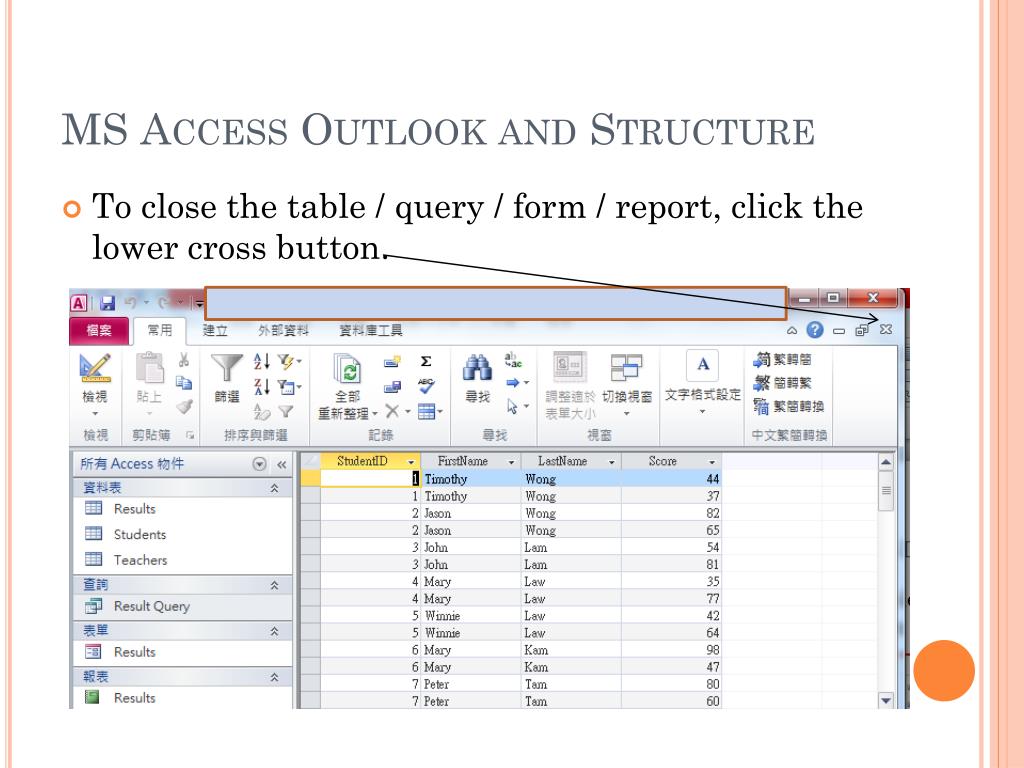This screenshot has height=768, width=1024.
Task: Click the New Record icon
Action: point(392,361)
